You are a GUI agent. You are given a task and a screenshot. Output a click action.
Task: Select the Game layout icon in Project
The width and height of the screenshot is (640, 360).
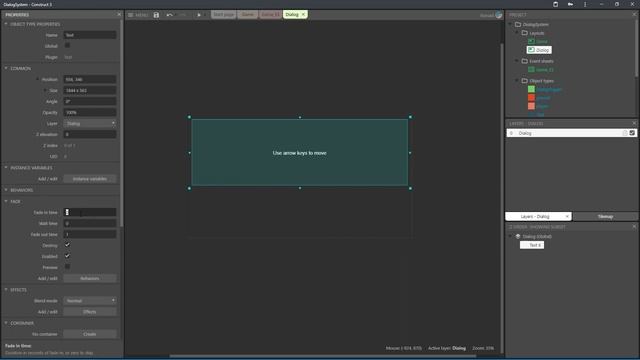(x=531, y=41)
